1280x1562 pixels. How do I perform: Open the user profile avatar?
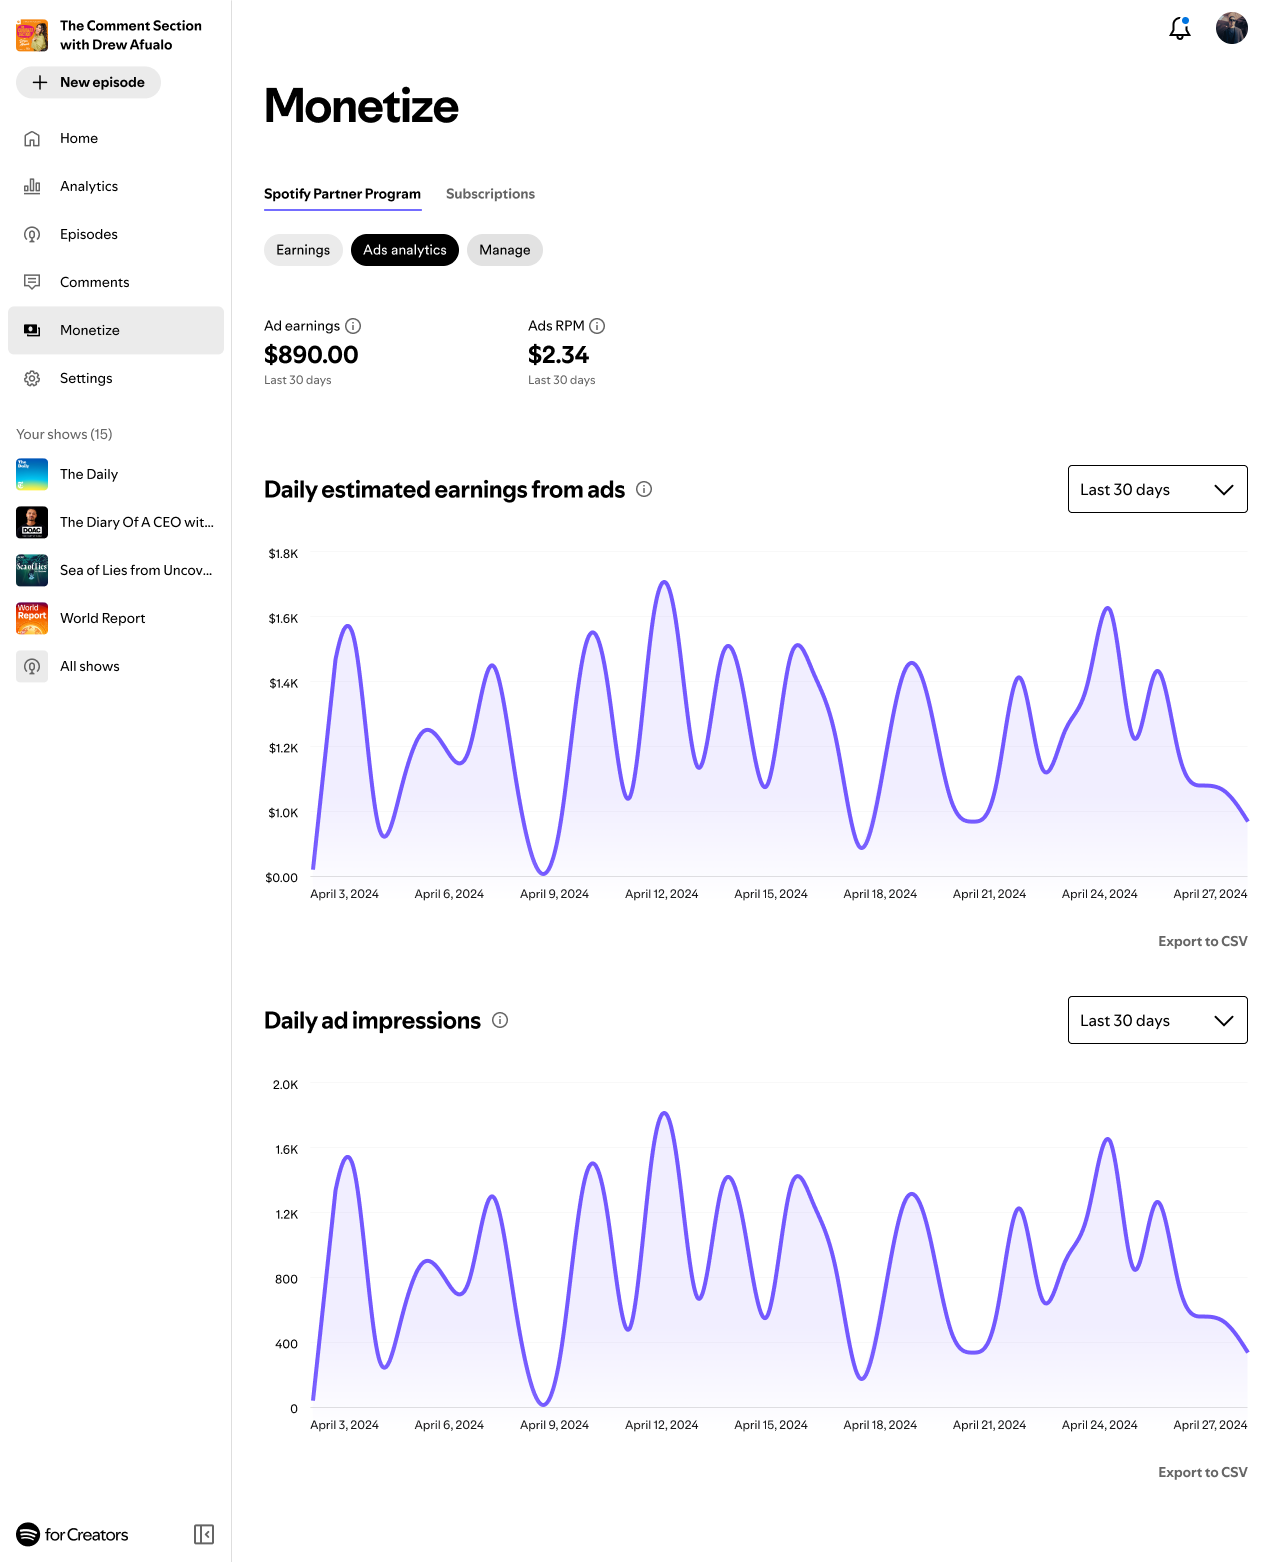1232,28
